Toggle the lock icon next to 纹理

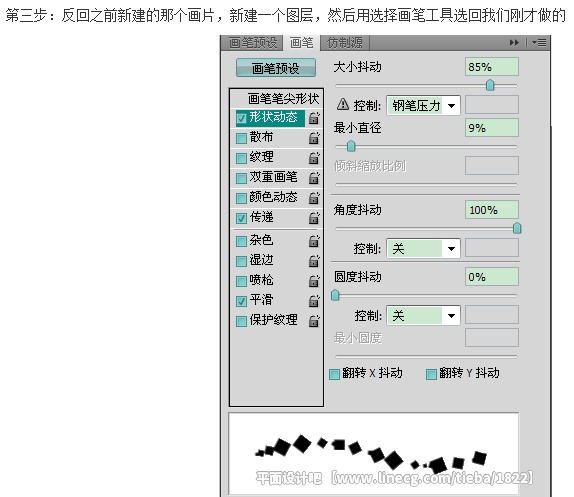314,158
